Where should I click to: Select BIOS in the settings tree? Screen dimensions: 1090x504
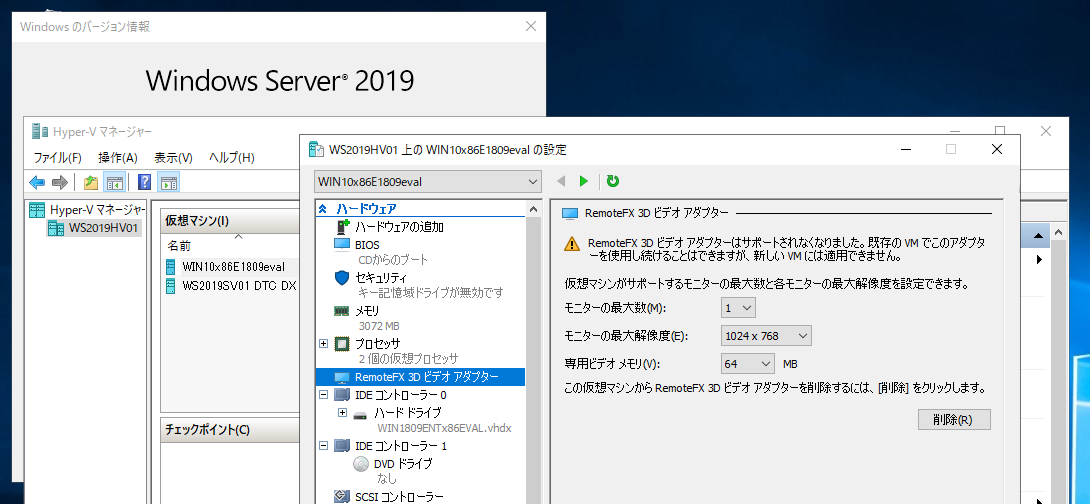tap(367, 245)
